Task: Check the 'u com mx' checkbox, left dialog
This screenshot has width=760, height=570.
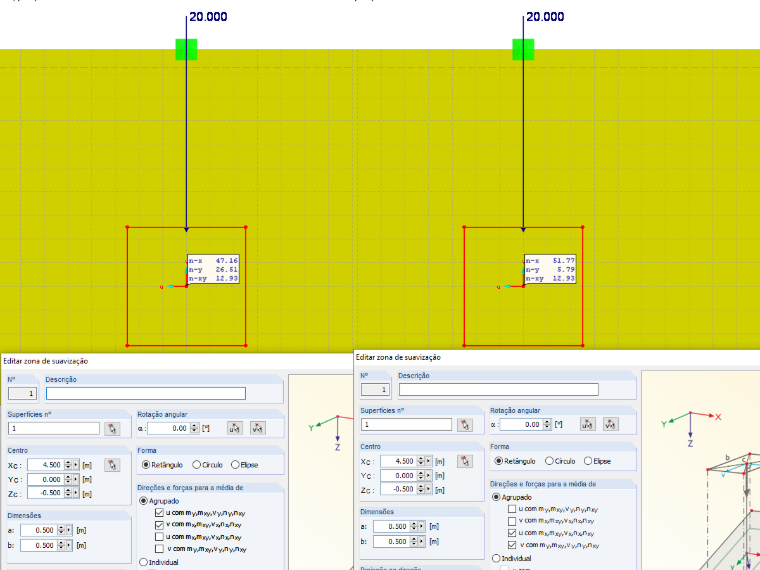Action: click(159, 537)
